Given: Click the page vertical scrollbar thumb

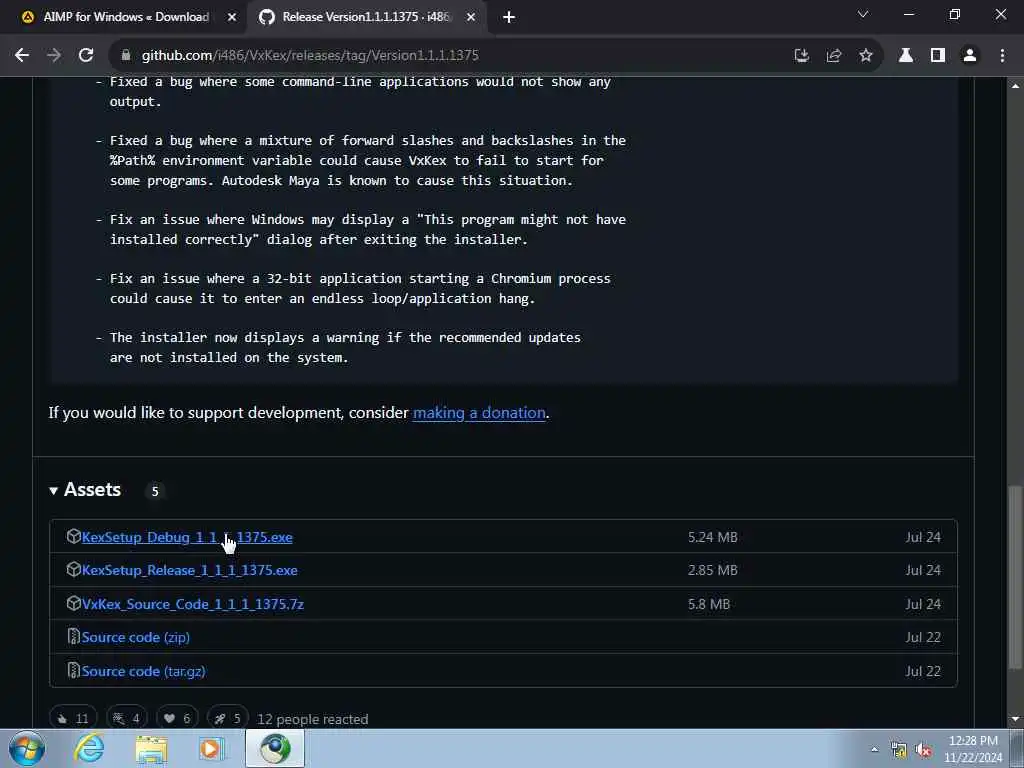Looking at the screenshot, I should [1015, 577].
